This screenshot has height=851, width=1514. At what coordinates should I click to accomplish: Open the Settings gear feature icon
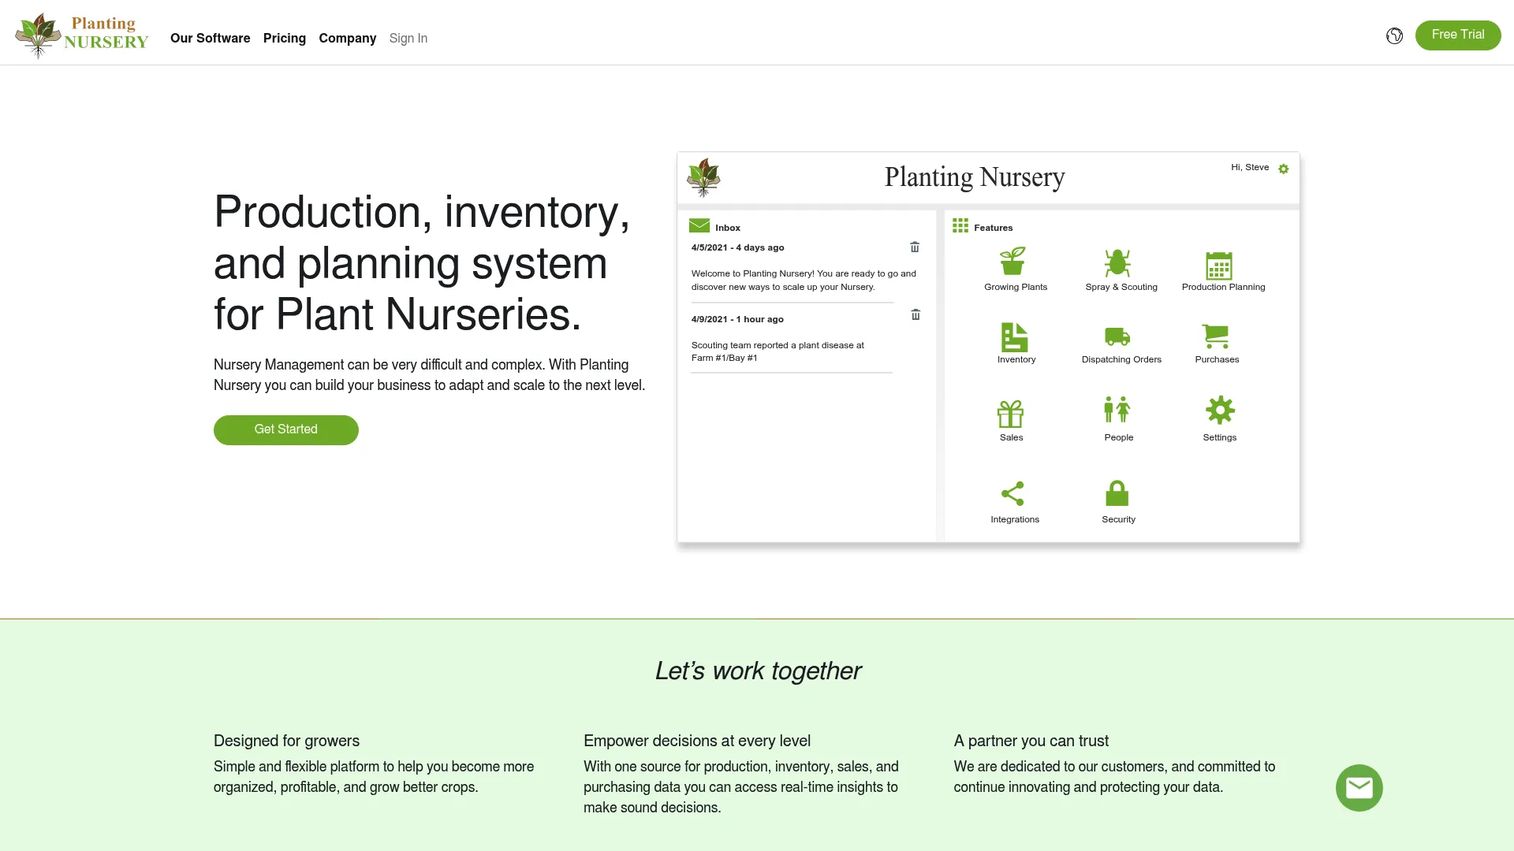pyautogui.click(x=1220, y=410)
